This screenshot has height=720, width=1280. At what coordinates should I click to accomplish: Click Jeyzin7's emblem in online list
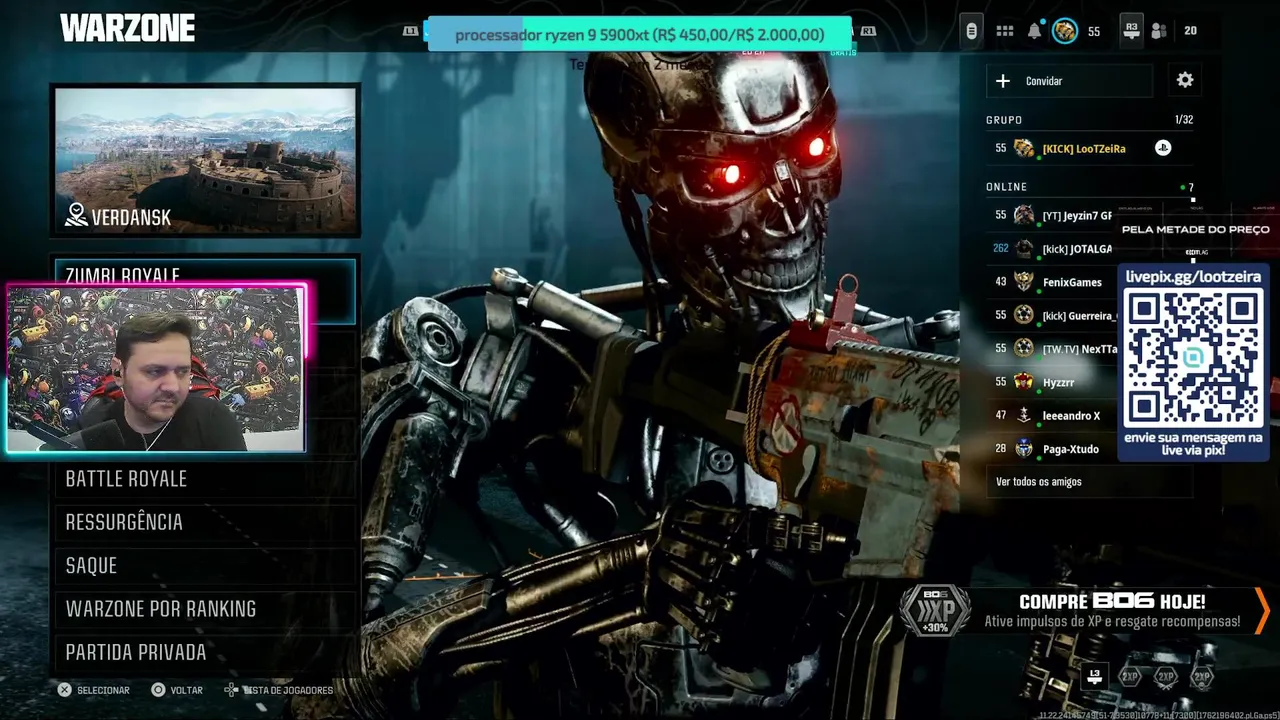(1023, 215)
